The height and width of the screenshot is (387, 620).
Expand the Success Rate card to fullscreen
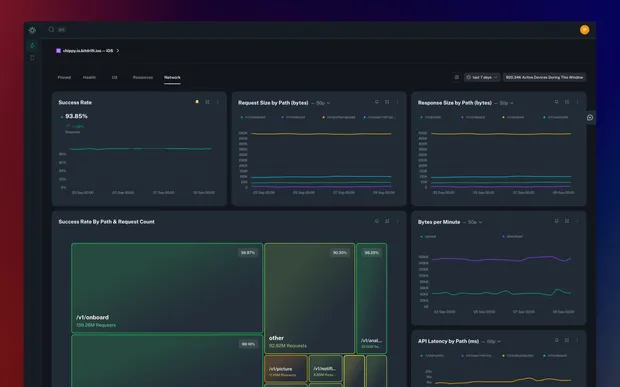[207, 102]
